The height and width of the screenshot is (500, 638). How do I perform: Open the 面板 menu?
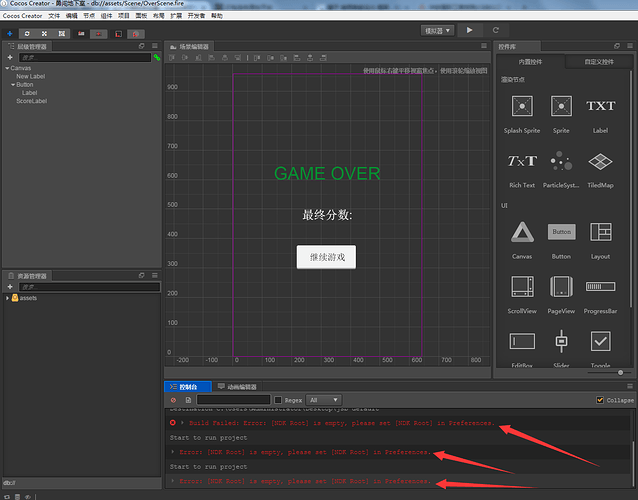click(141, 16)
